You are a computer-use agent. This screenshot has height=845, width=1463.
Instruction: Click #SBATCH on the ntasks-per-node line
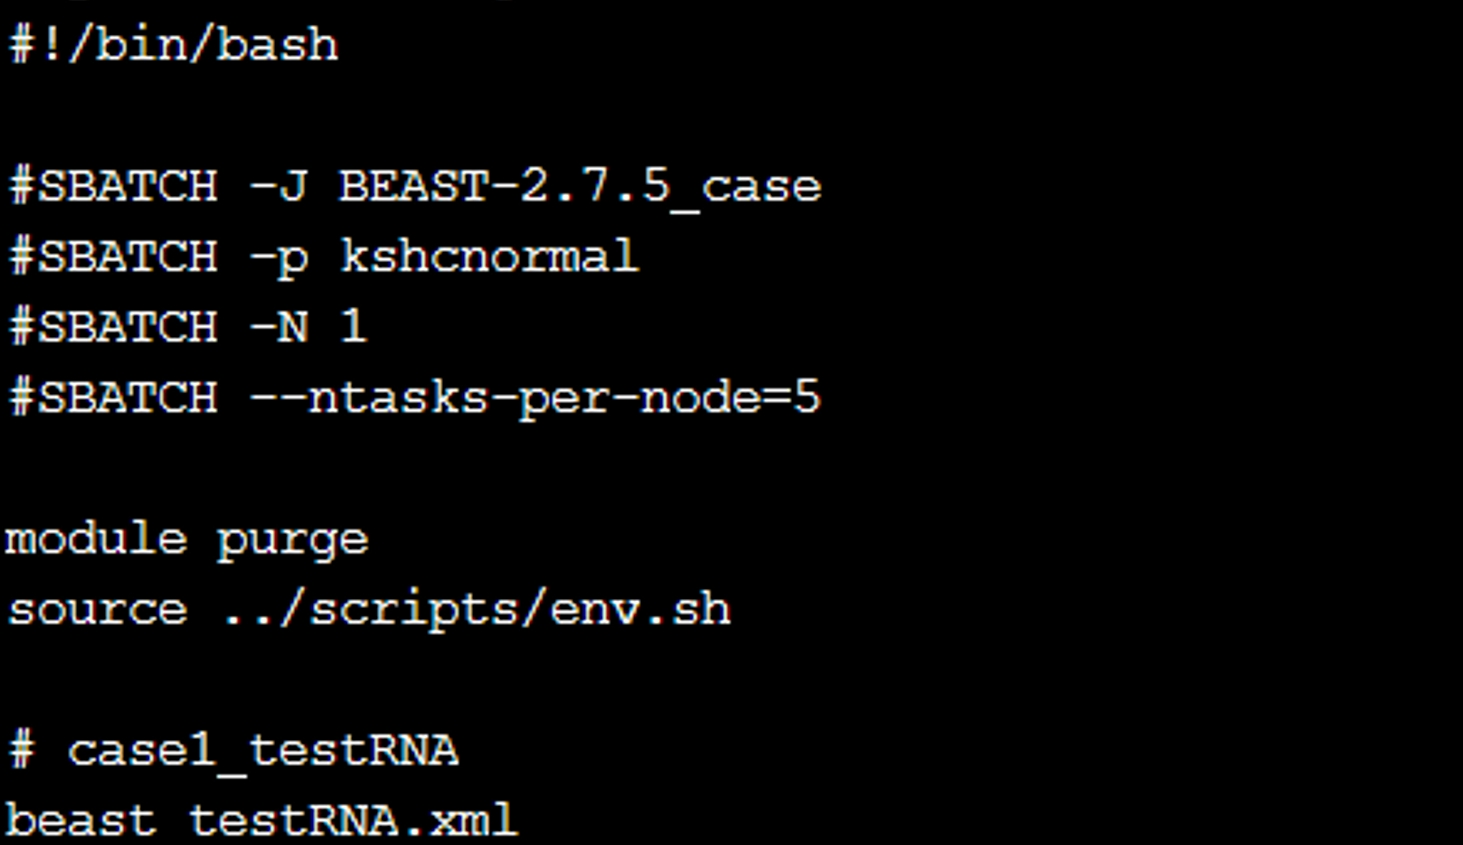coord(113,399)
